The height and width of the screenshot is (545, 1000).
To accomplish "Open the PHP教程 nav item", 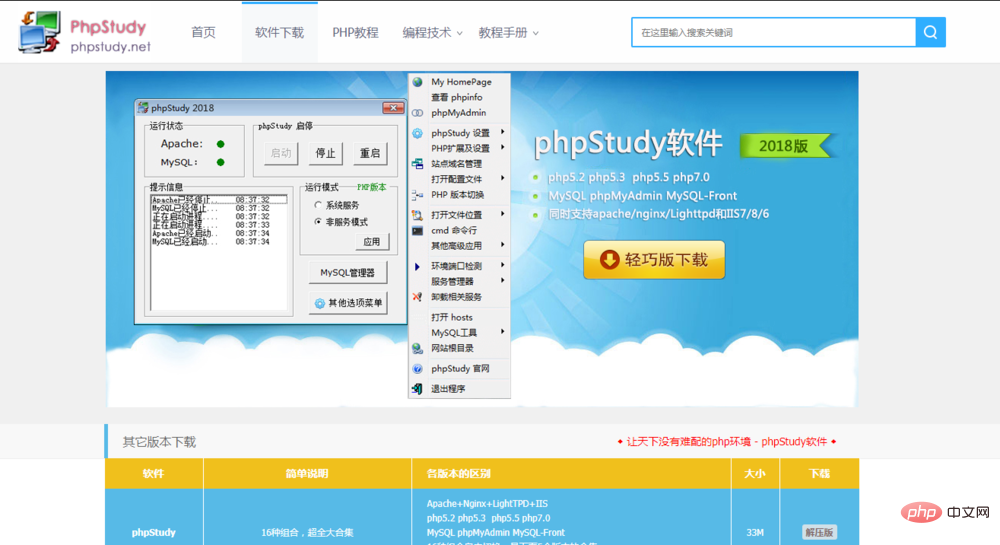I will pos(355,33).
